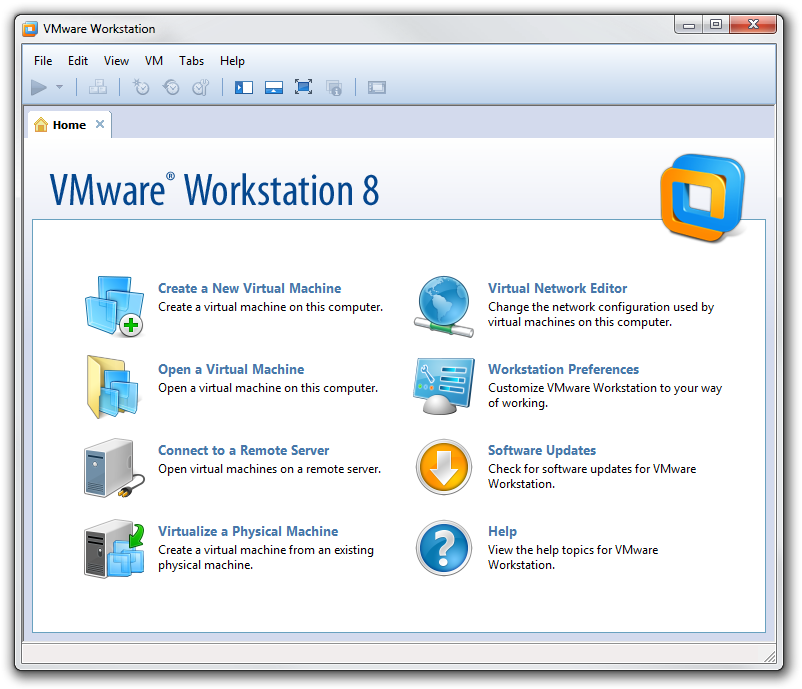
Task: Select the console view toolbar icon
Action: tap(376, 87)
